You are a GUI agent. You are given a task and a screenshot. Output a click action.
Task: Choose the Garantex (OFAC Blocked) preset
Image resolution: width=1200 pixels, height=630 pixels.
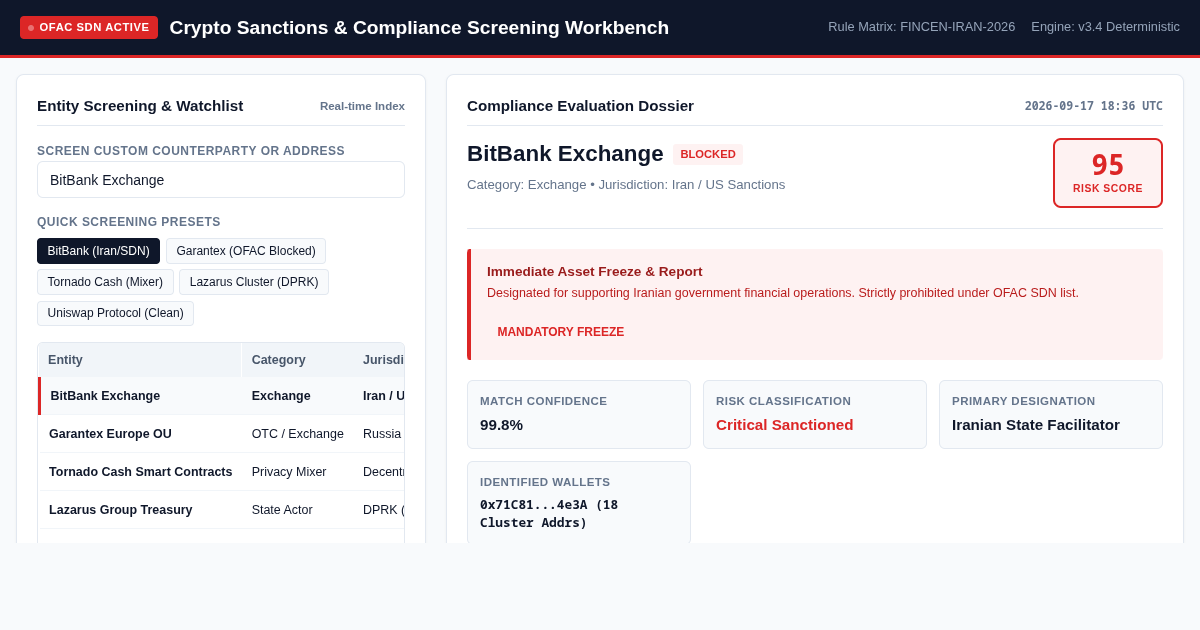pos(246,251)
